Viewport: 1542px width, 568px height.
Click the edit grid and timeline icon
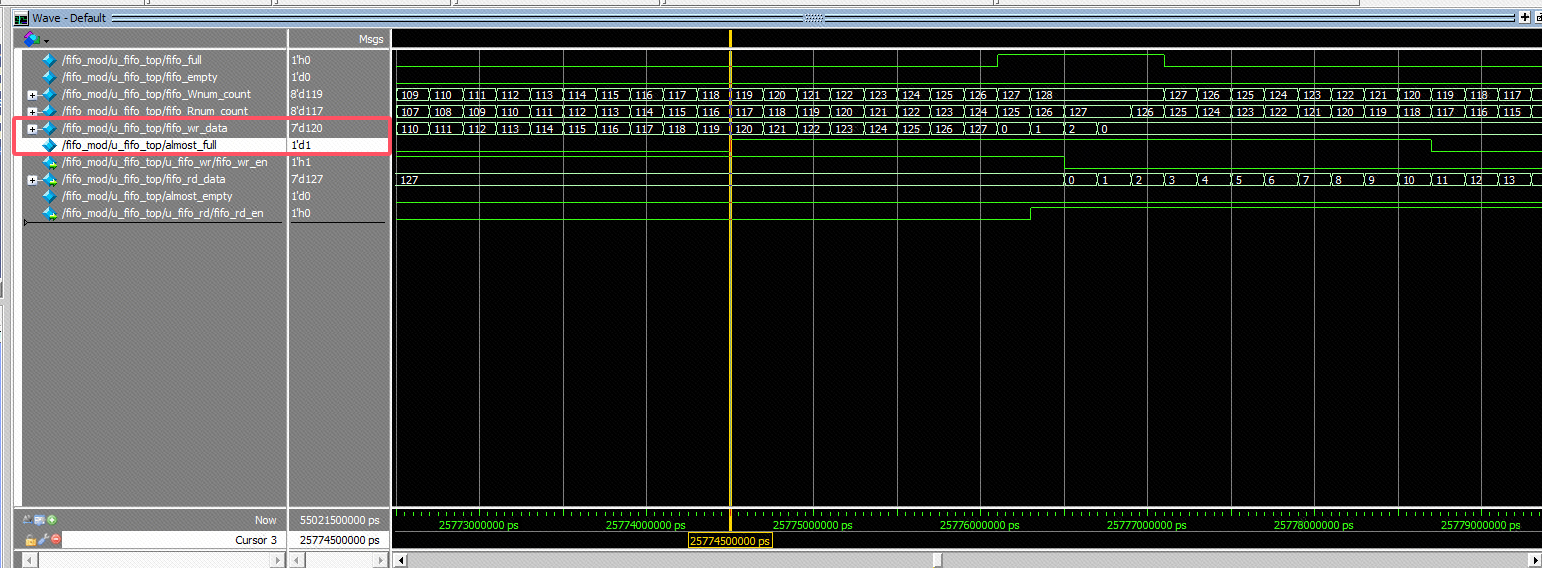40,520
